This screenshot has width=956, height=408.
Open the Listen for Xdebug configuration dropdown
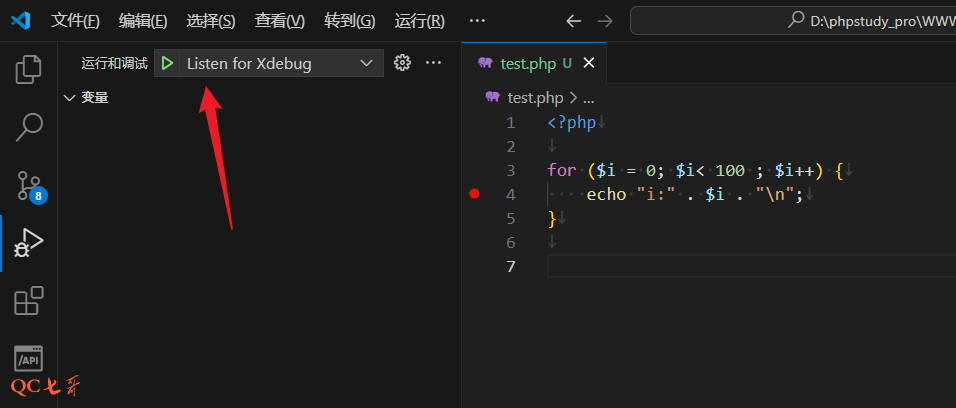coord(279,63)
